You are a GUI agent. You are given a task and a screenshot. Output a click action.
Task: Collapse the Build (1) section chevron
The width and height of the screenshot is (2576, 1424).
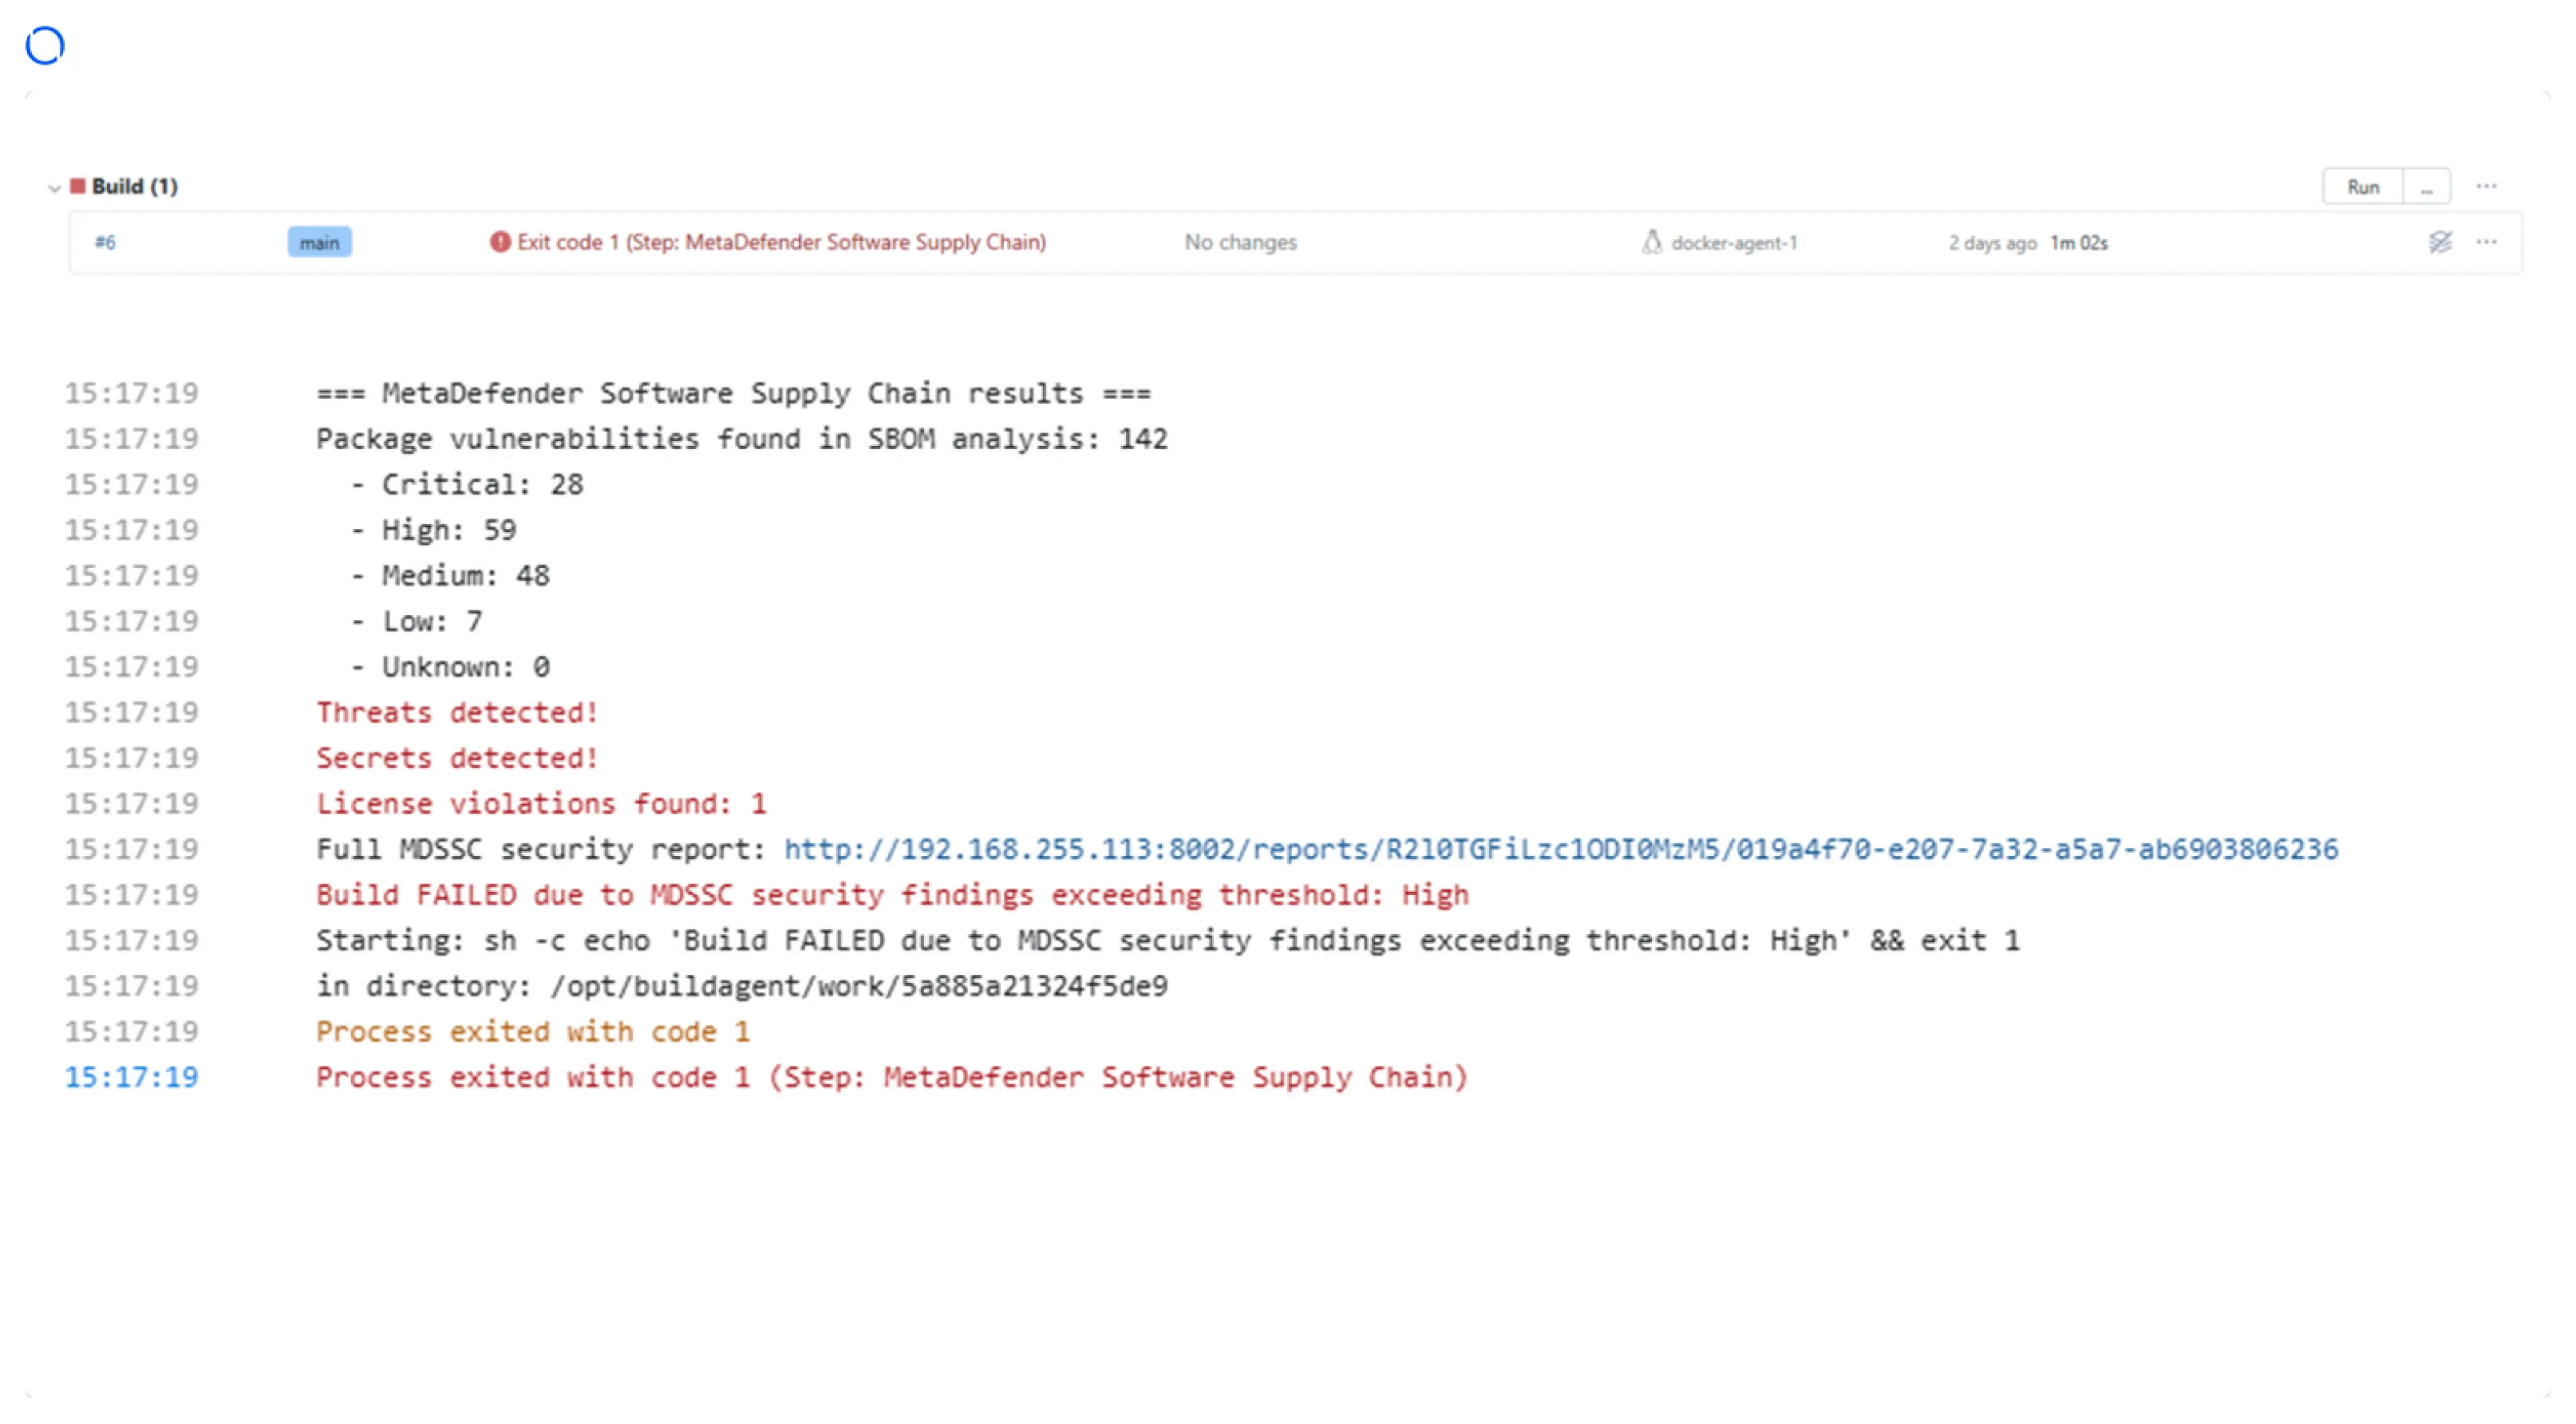tap(54, 187)
